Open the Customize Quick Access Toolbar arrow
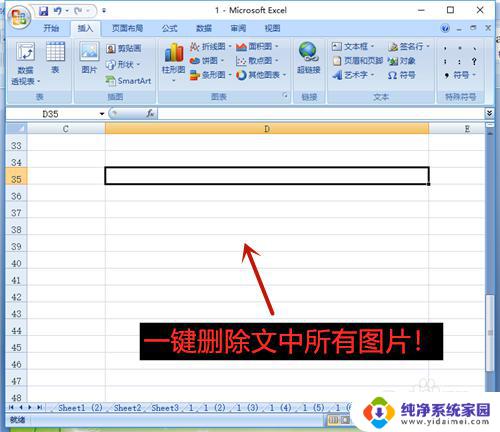500x432 pixels. pos(104,11)
